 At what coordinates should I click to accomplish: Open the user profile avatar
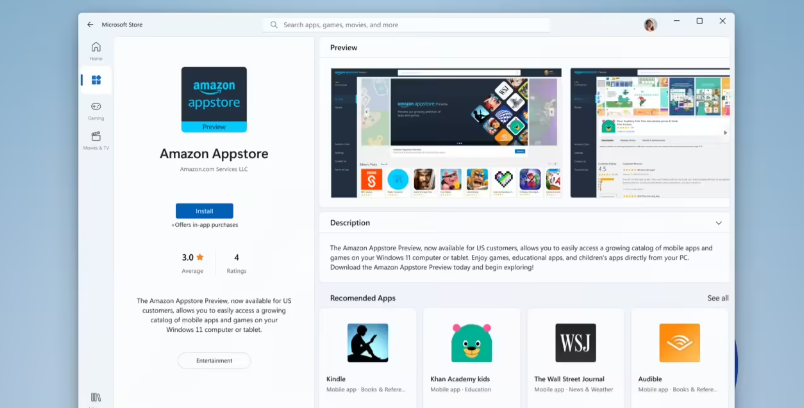click(650, 25)
